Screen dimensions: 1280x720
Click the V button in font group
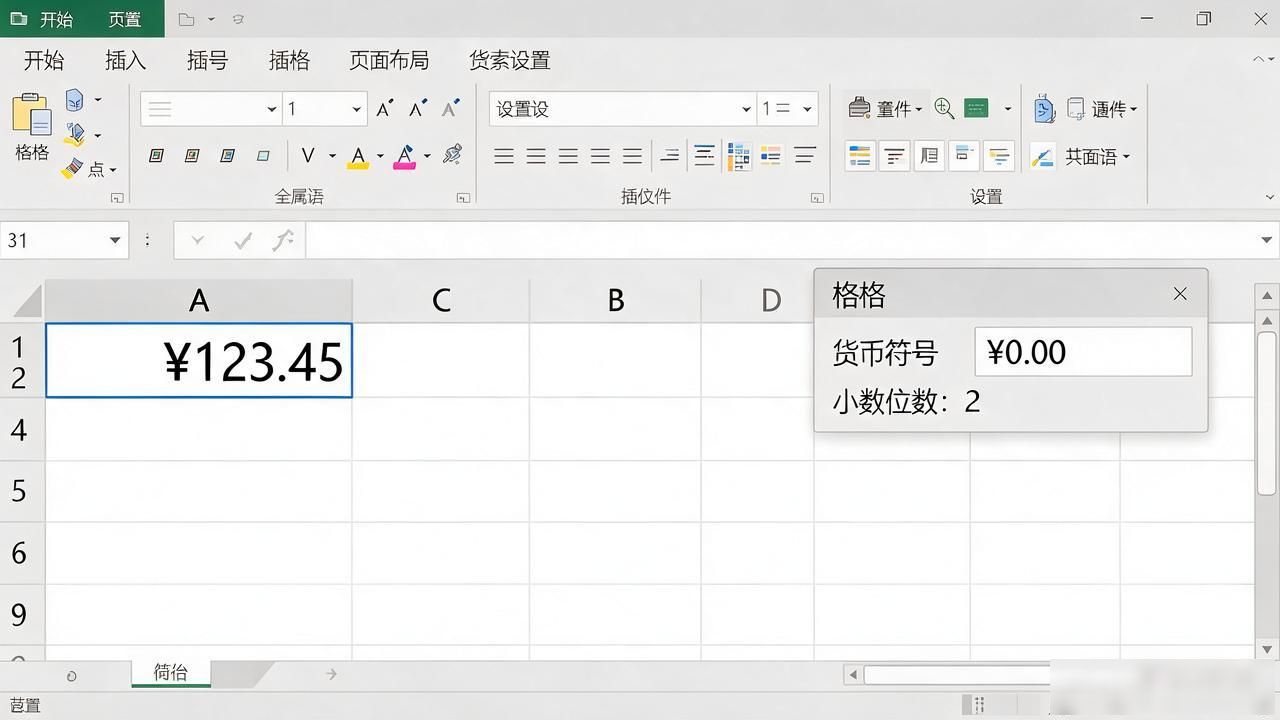pyautogui.click(x=307, y=155)
